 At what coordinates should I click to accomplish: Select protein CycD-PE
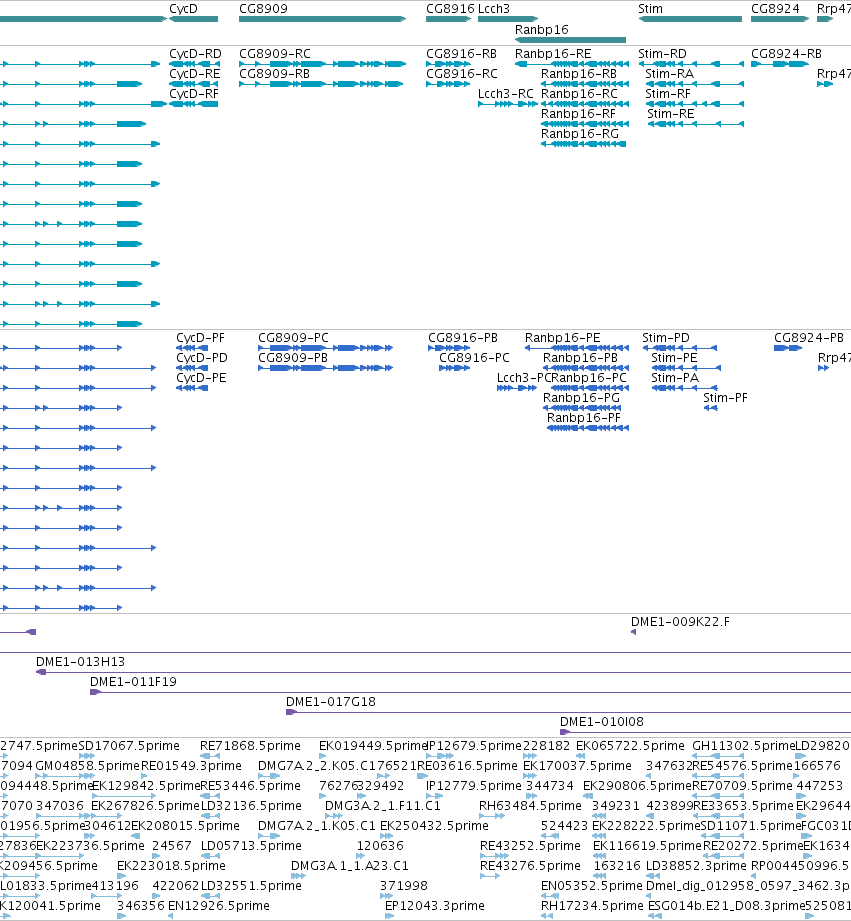(201, 378)
